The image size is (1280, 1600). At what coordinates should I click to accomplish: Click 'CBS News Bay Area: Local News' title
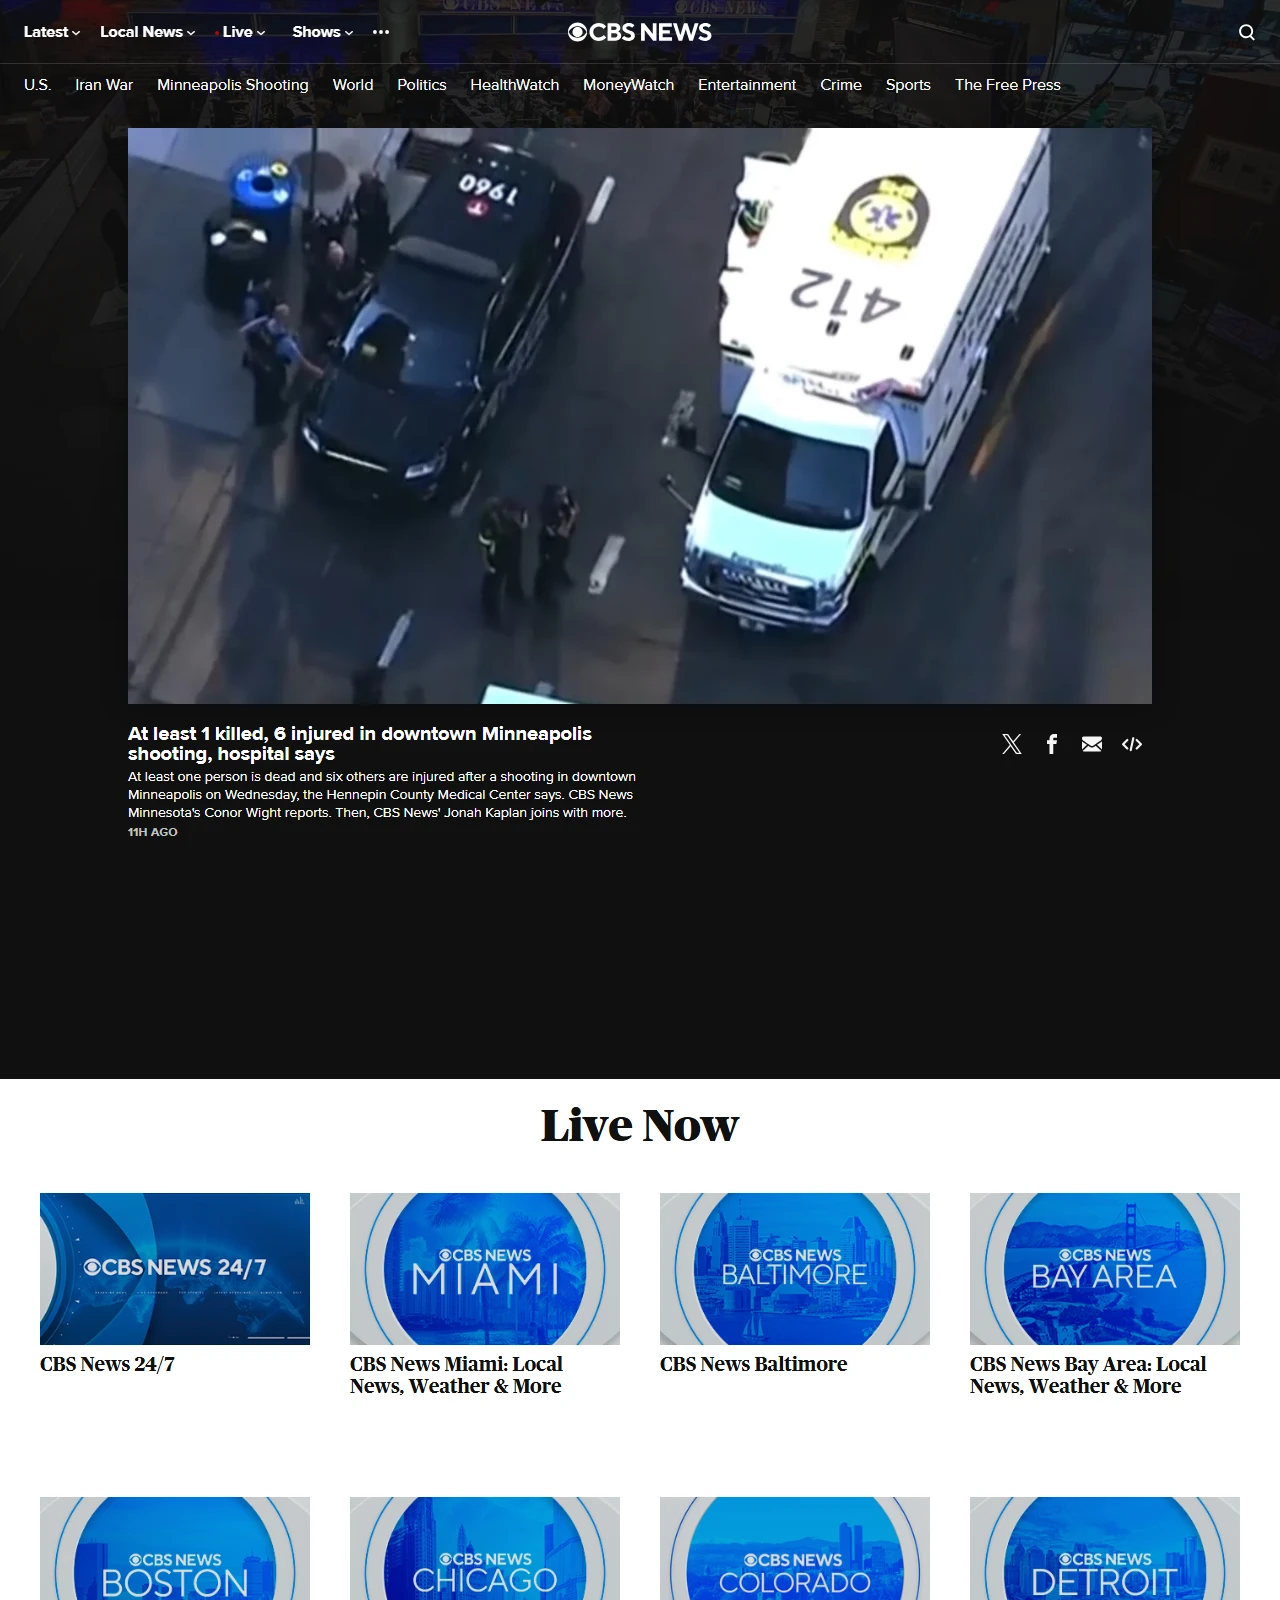(1088, 1375)
